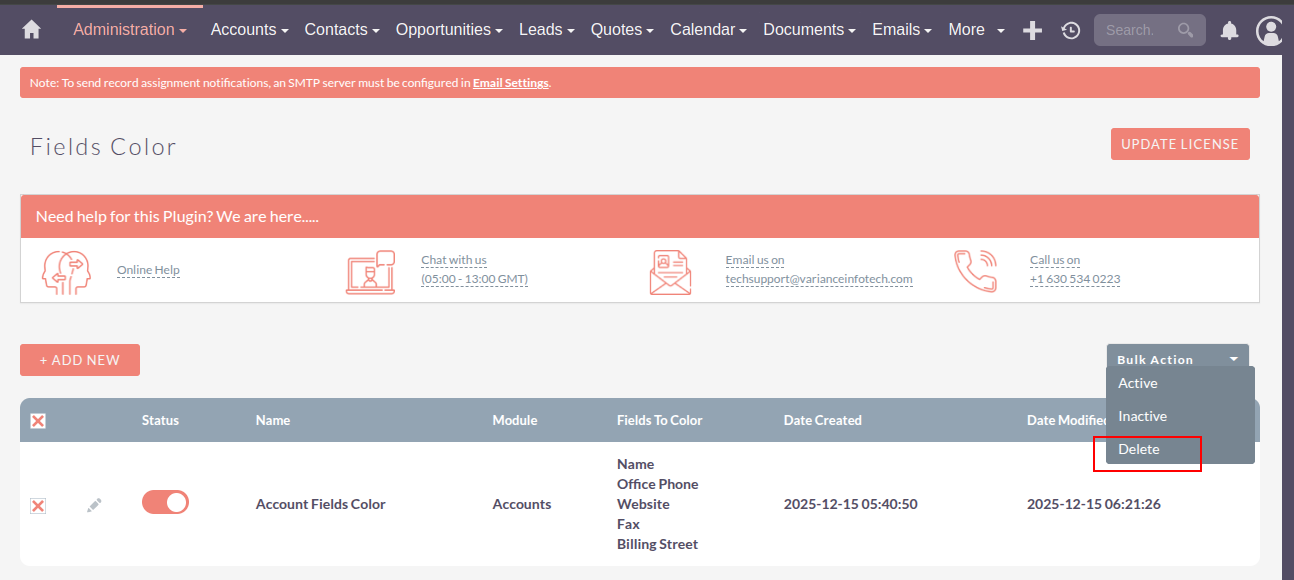Click the home icon in navbar
The height and width of the screenshot is (580, 1294).
(31, 30)
